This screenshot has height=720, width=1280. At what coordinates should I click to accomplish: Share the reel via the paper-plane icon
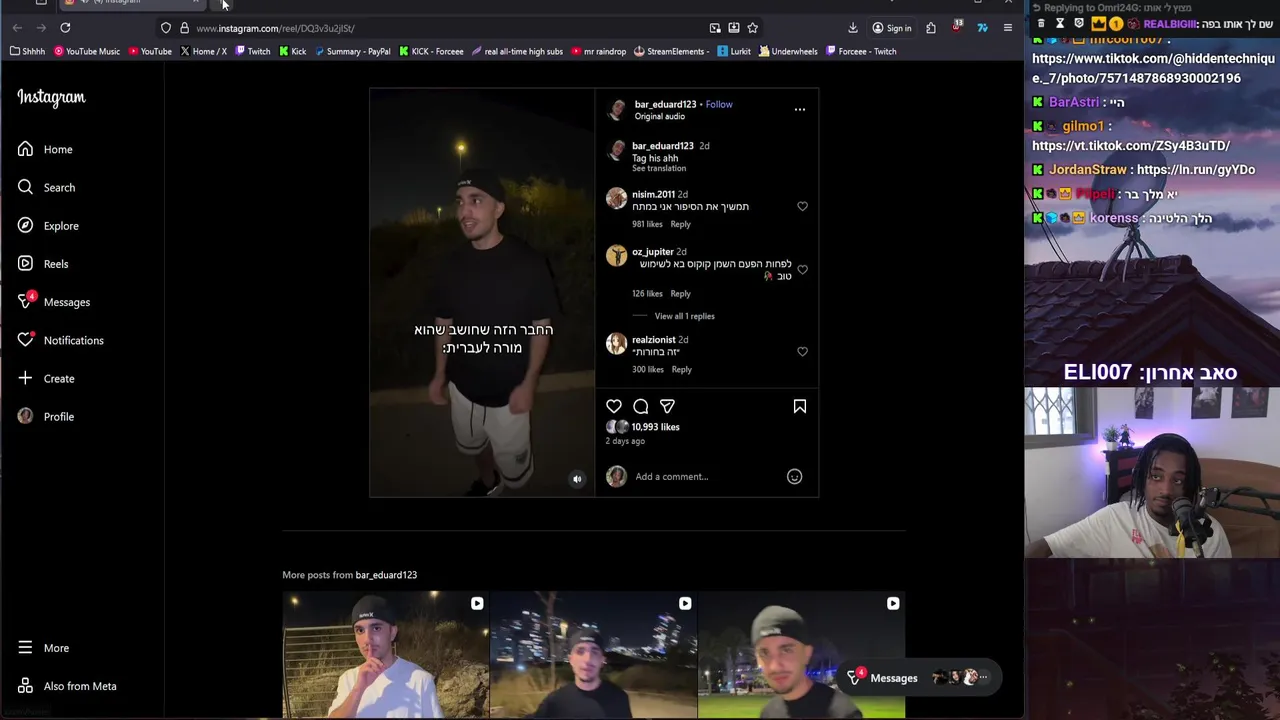coord(667,406)
